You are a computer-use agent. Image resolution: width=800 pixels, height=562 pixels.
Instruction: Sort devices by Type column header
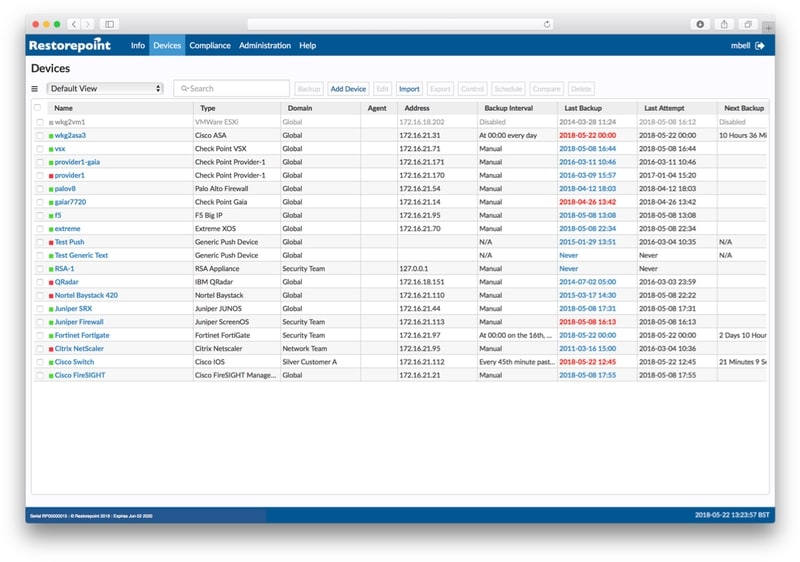pos(208,108)
